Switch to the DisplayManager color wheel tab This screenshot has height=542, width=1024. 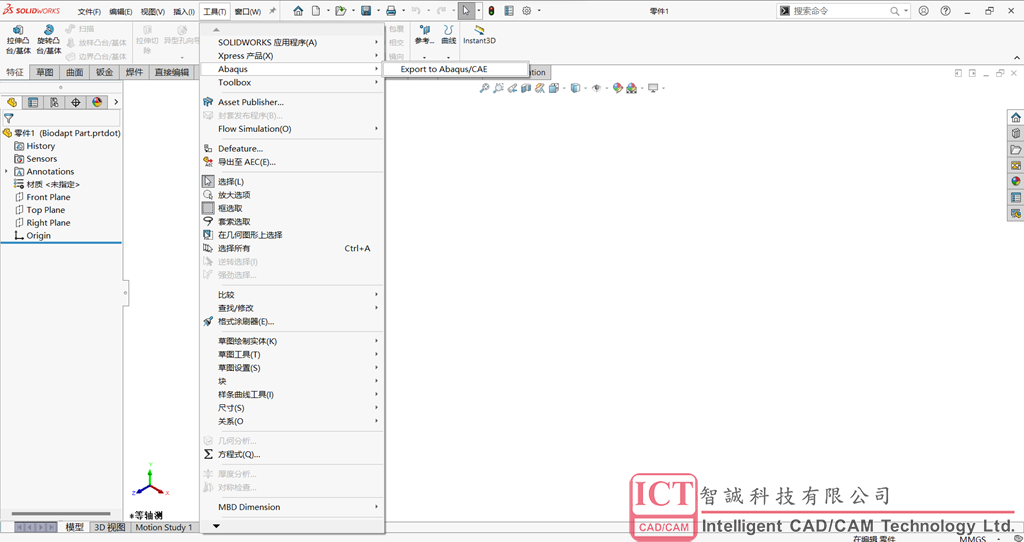[97, 102]
